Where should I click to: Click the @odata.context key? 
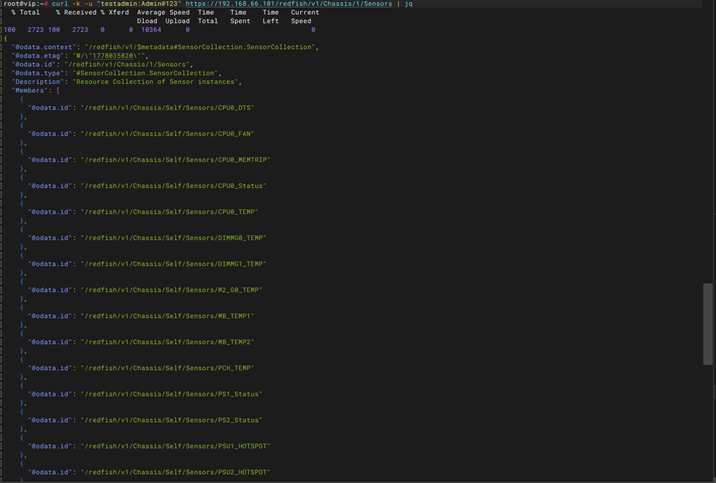tap(44, 47)
